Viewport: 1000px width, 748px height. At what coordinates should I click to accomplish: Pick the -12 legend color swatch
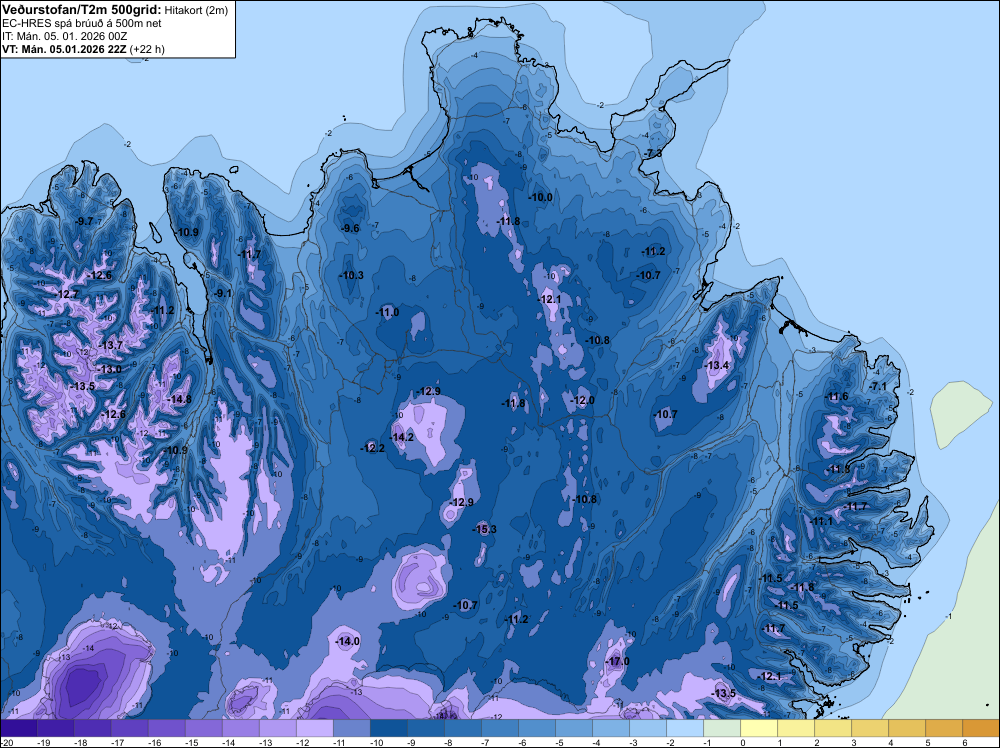(315, 728)
